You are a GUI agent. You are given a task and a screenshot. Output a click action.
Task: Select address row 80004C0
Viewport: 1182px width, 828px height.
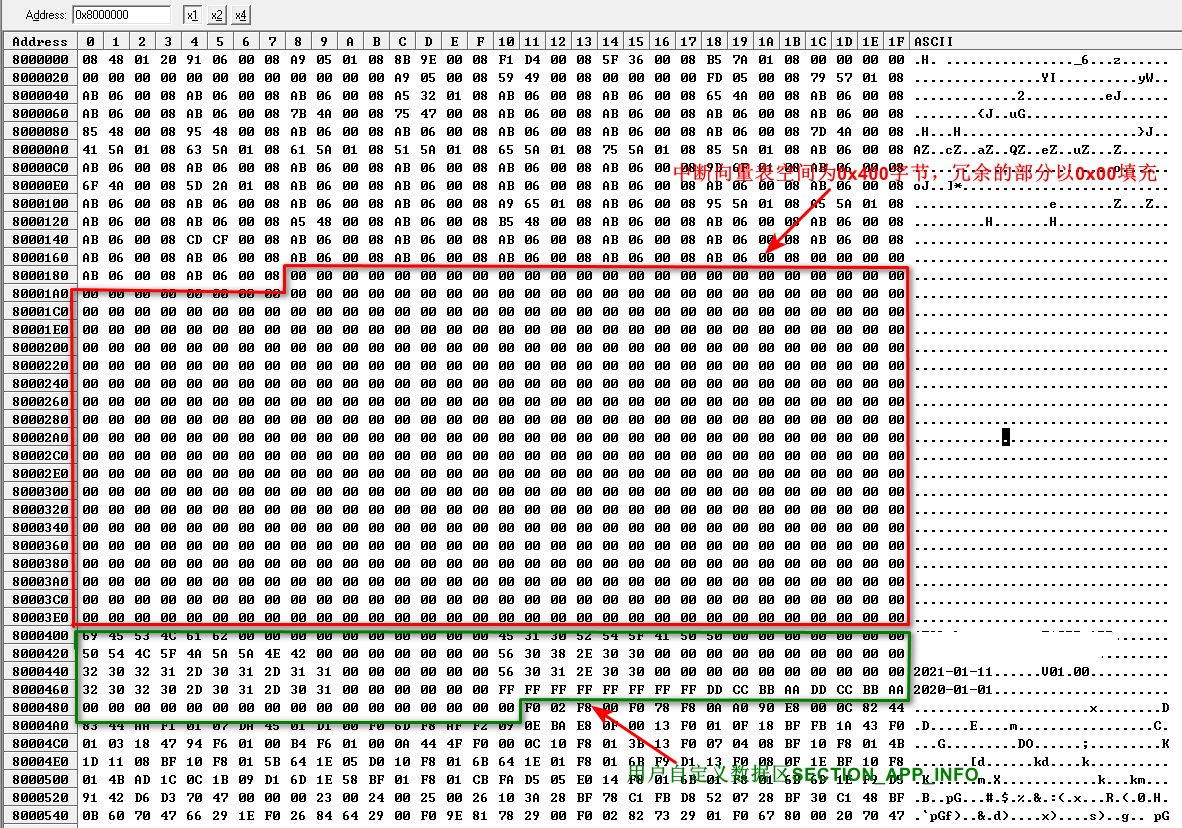click(40, 744)
